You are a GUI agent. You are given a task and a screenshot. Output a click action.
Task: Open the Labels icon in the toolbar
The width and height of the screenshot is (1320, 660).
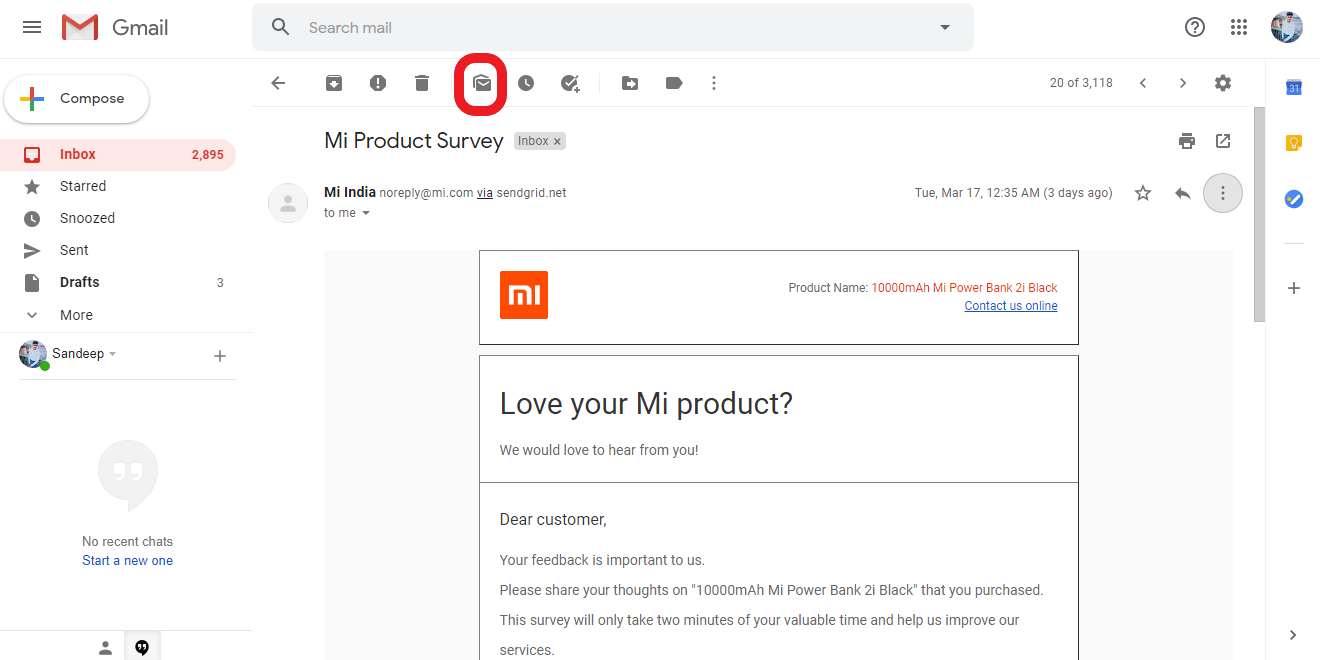click(674, 83)
